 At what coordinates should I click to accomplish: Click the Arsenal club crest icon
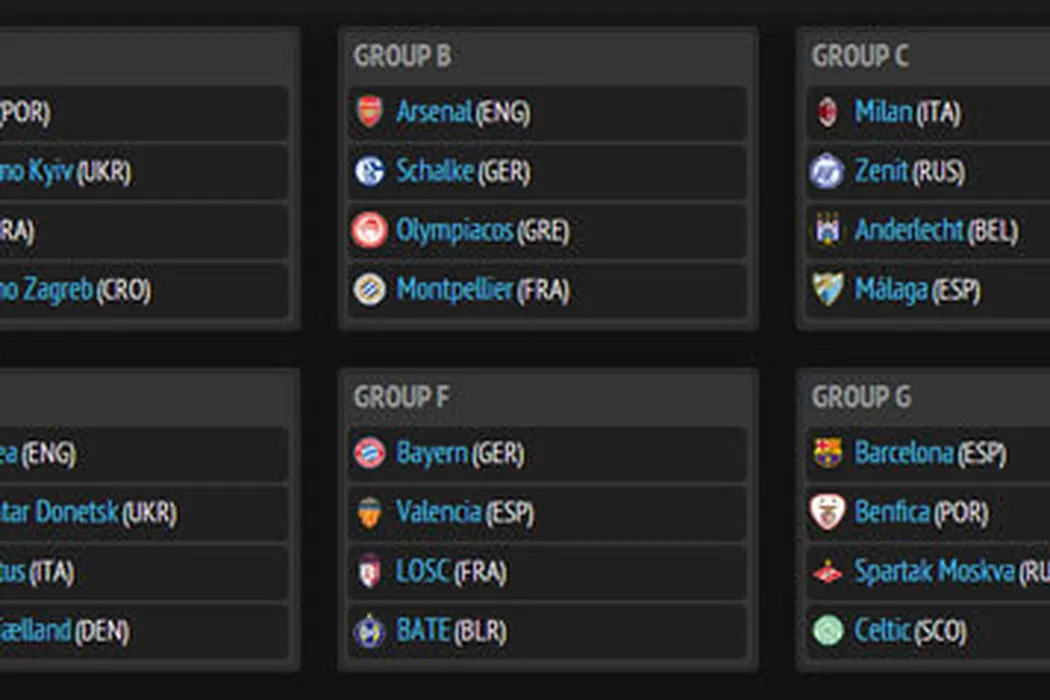click(369, 112)
